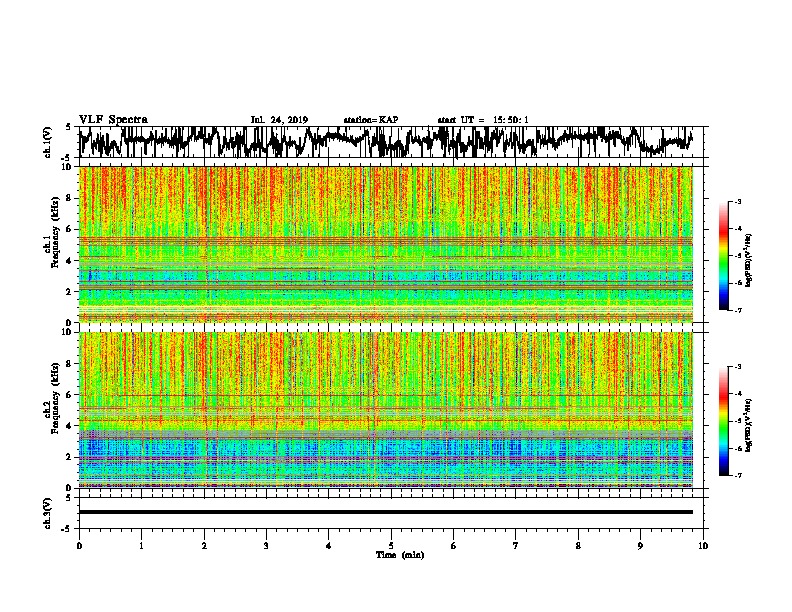
Task: Click the "-3" tick on the lower colorbar
Action: (738, 367)
